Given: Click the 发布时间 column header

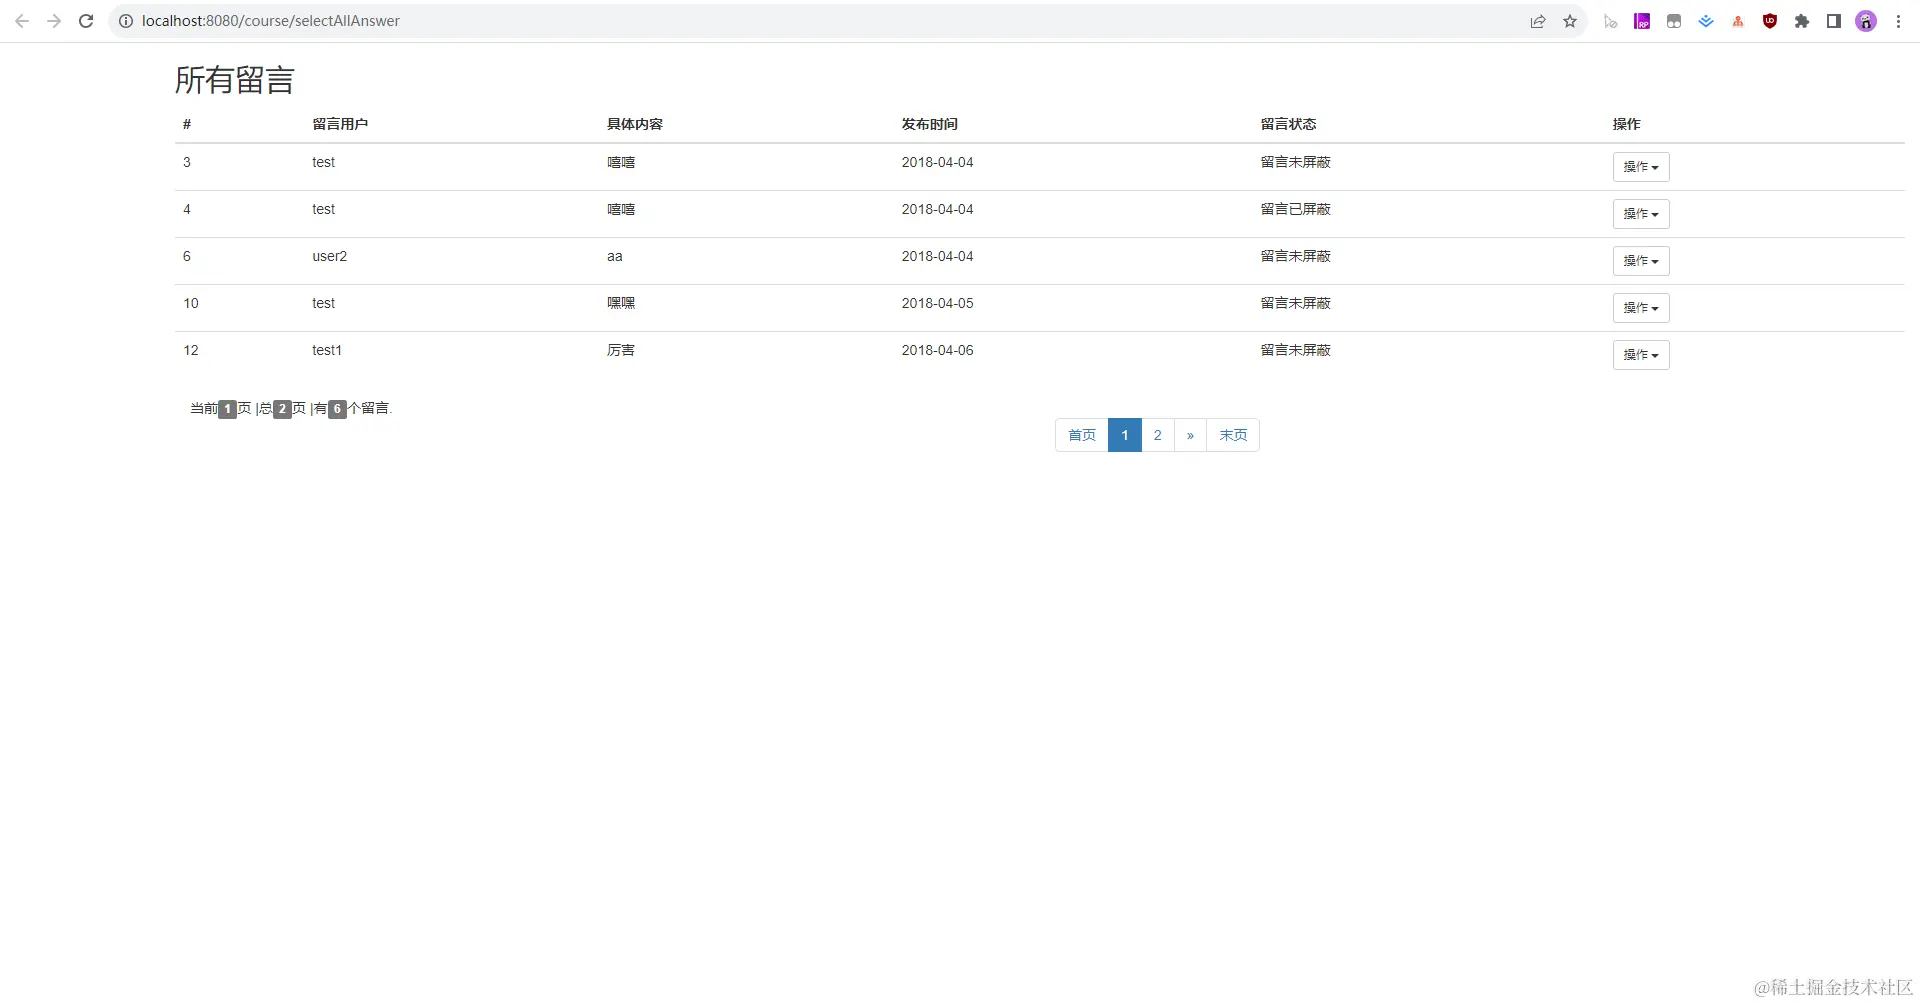Looking at the screenshot, I should click(x=930, y=124).
